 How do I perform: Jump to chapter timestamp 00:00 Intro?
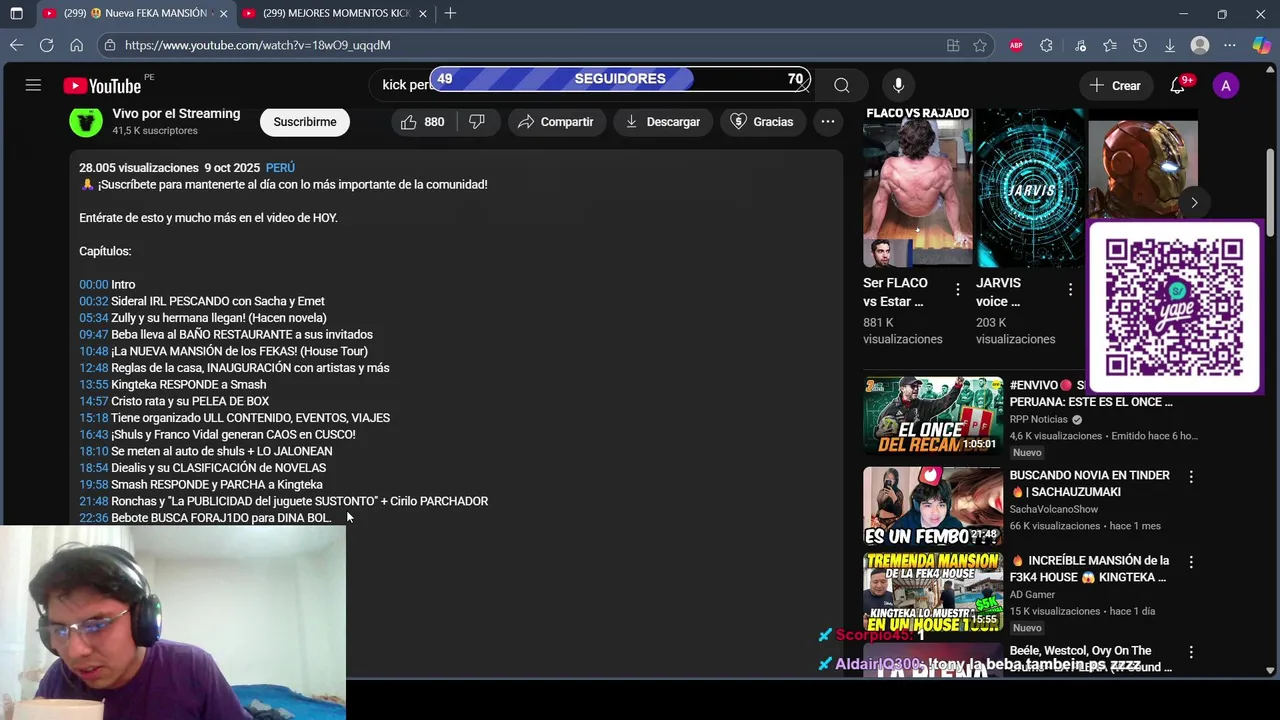(93, 285)
